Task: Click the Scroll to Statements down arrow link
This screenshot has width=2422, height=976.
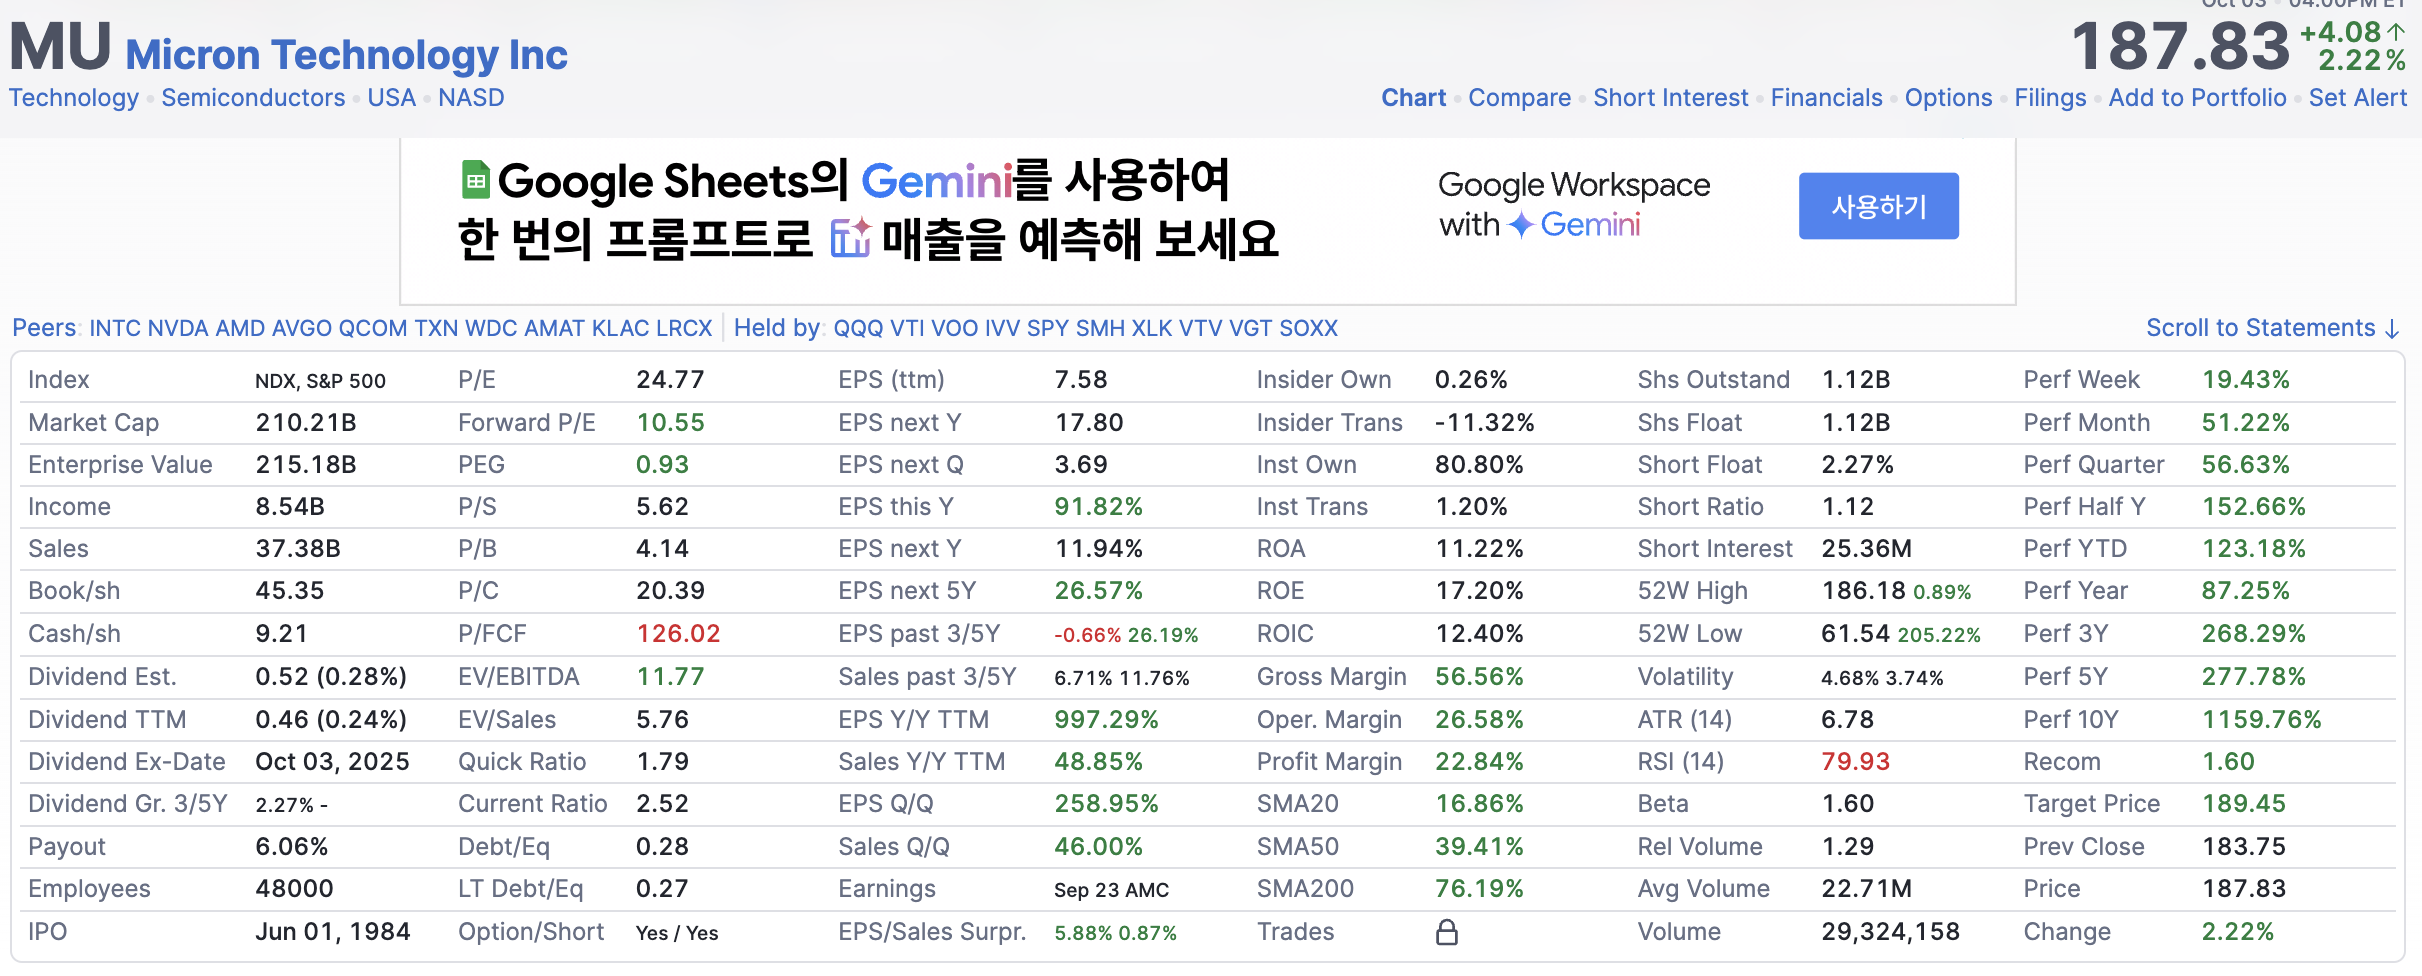Action: [x=2272, y=328]
